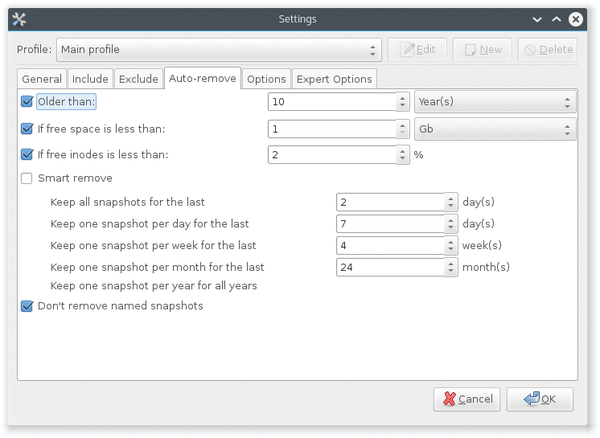The height and width of the screenshot is (438, 600).
Task: Click the New profile button
Action: point(482,49)
